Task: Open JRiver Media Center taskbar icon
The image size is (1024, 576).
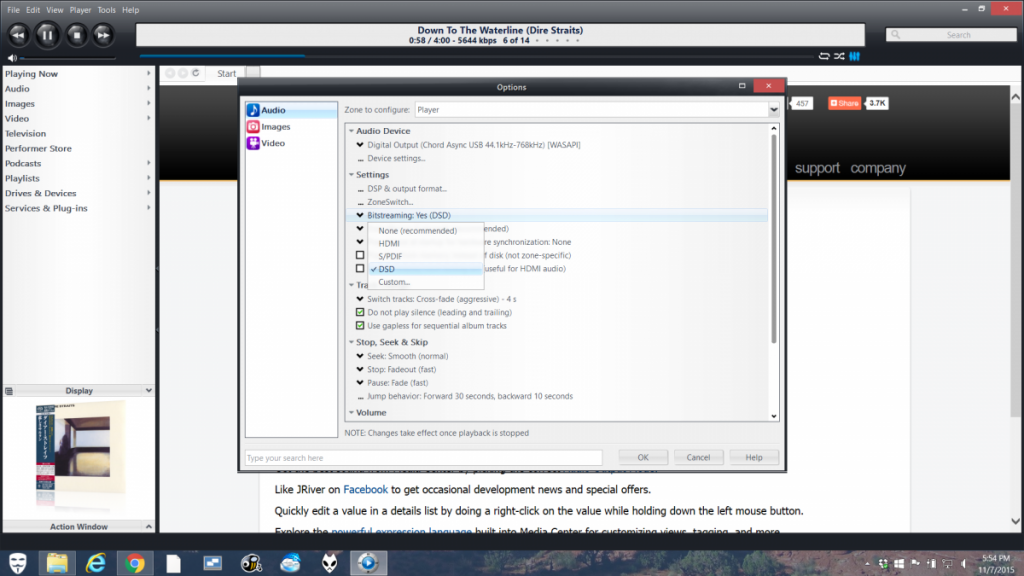Action: [x=368, y=563]
